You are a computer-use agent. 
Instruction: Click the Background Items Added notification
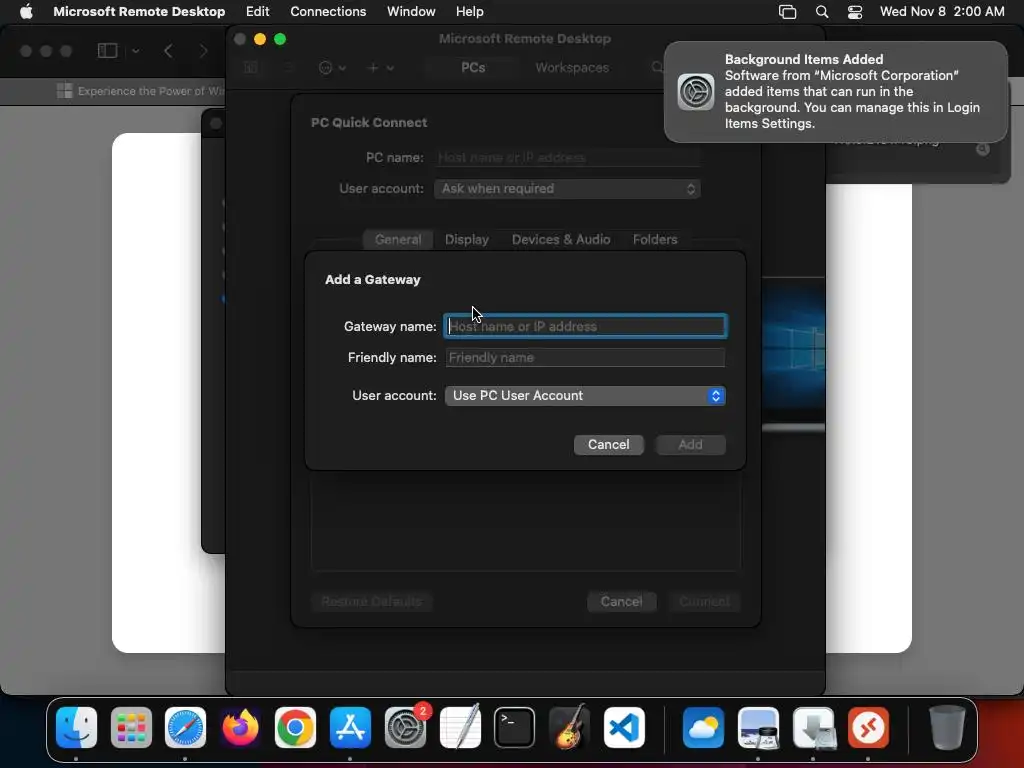coord(835,92)
